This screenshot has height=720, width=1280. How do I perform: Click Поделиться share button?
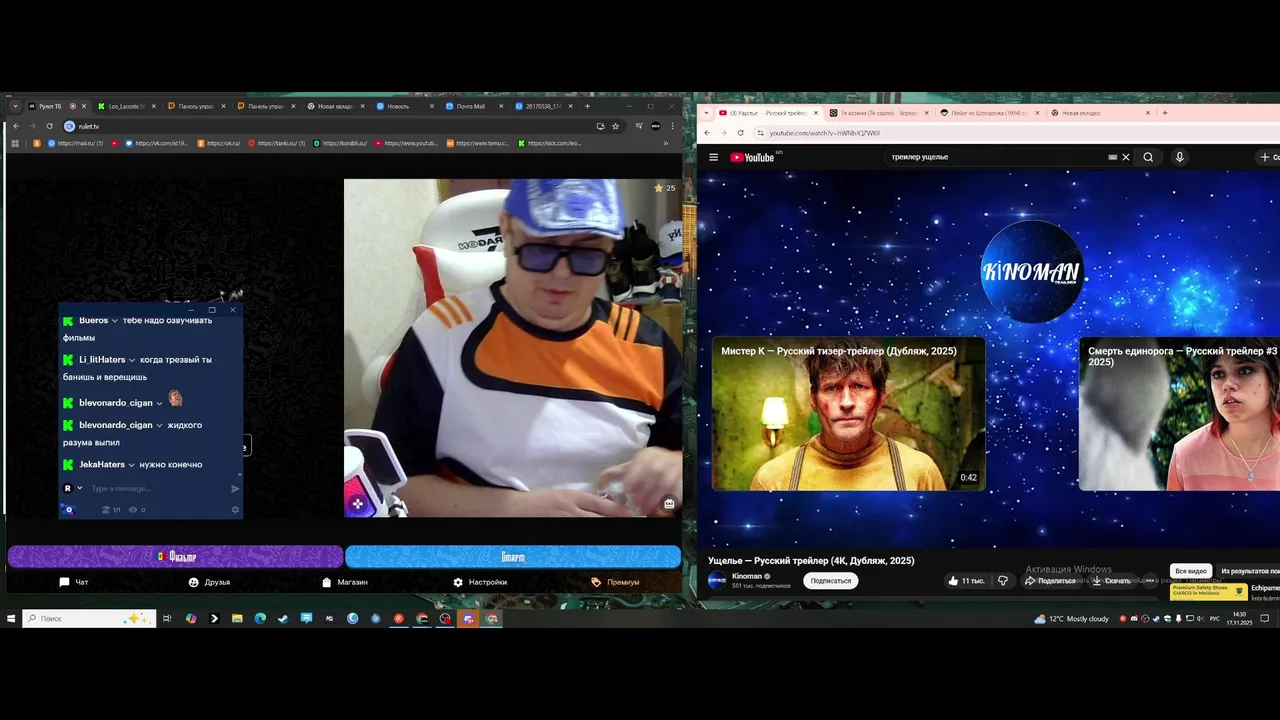point(1049,581)
